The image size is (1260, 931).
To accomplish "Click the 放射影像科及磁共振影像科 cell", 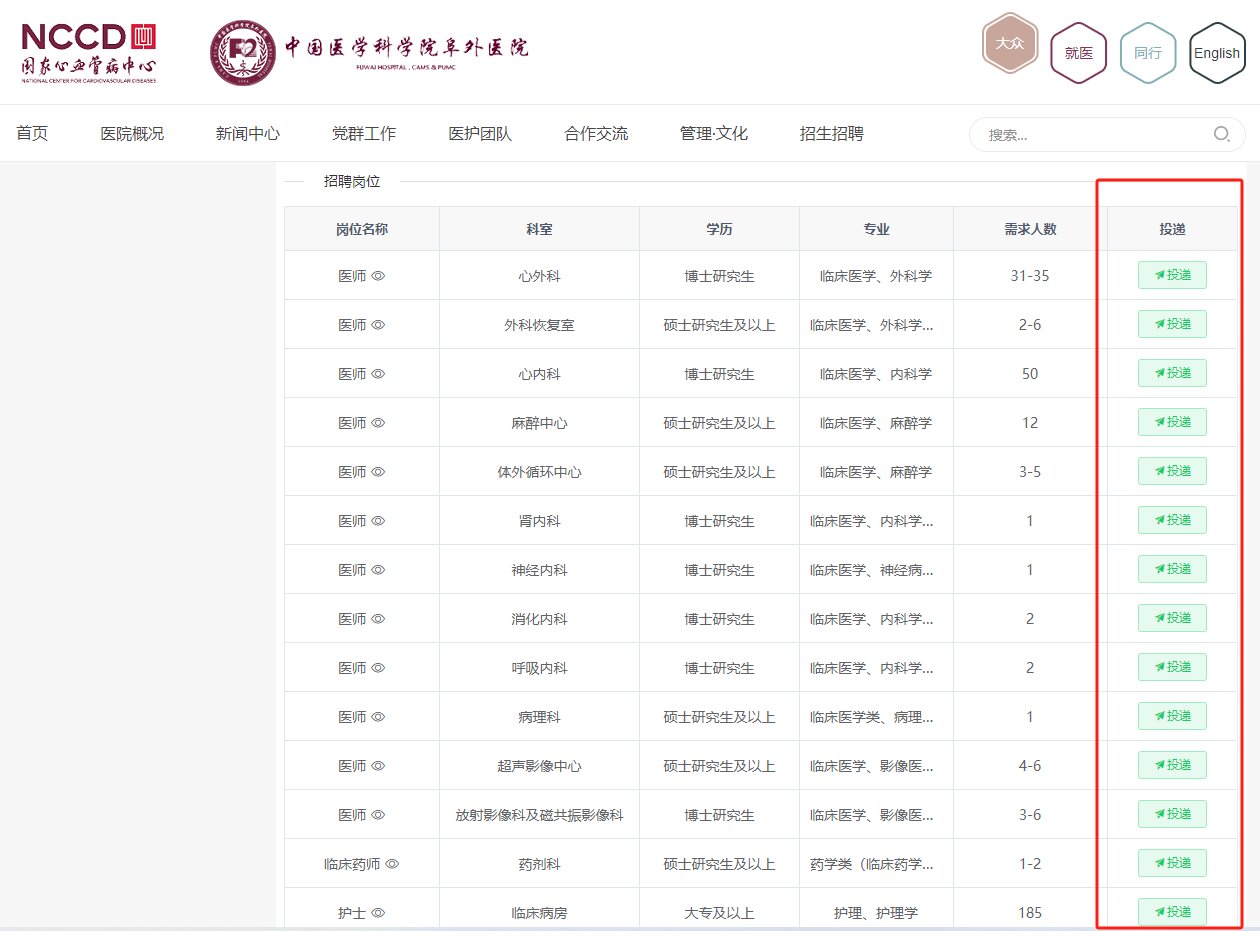I will point(539,815).
